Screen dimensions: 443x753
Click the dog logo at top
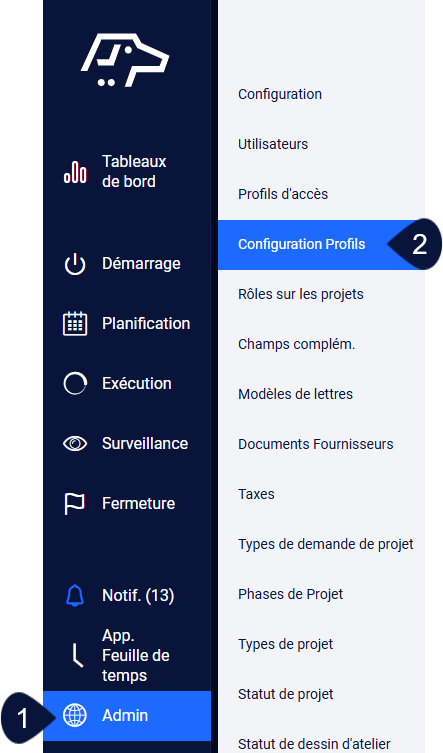pos(125,60)
